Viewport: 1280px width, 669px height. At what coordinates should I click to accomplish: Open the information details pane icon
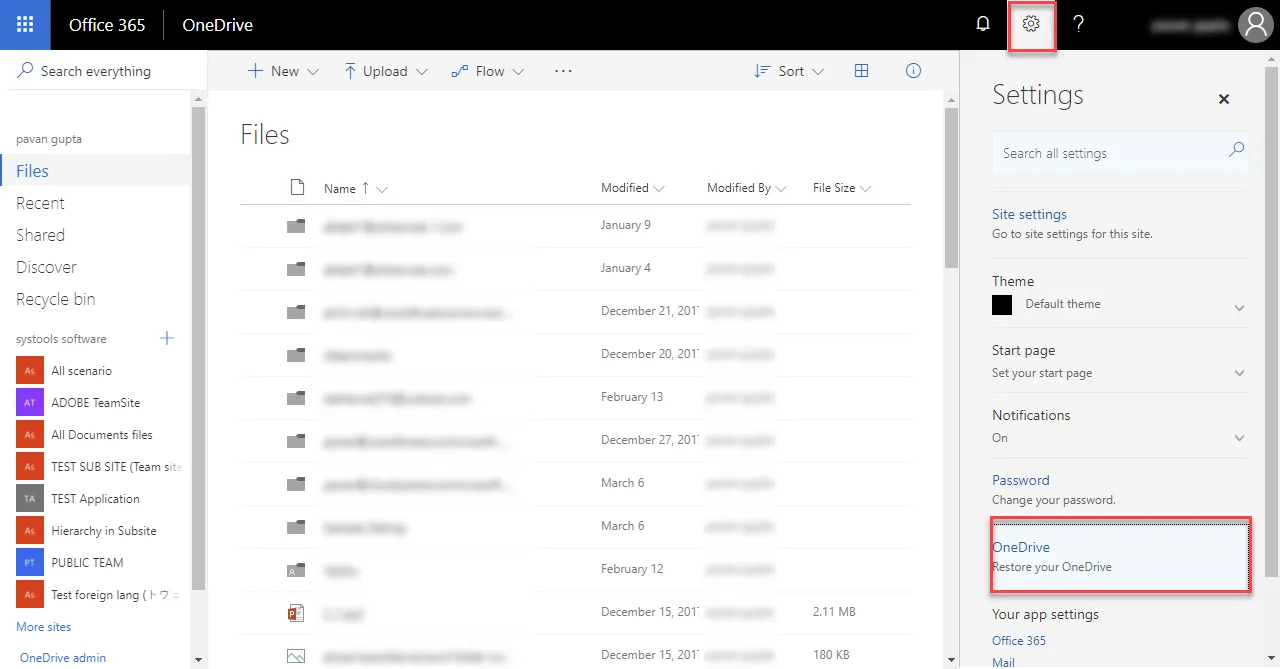coord(912,71)
